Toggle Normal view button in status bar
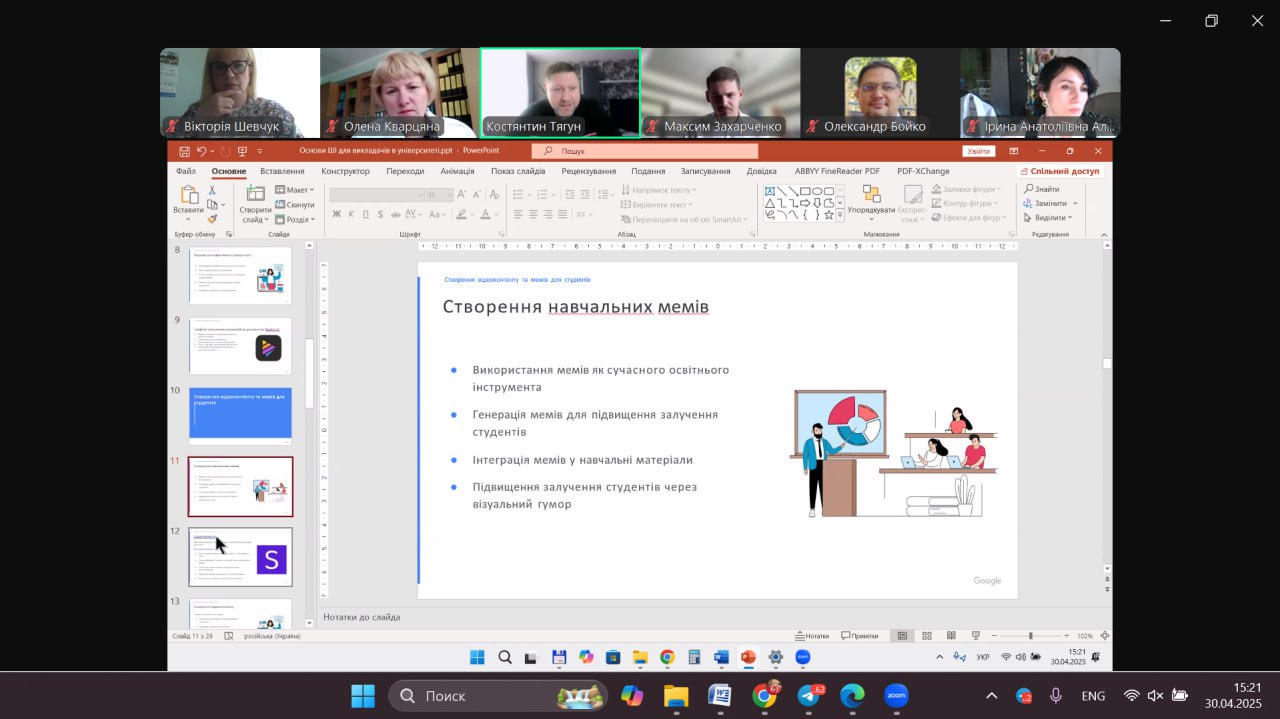 point(902,636)
